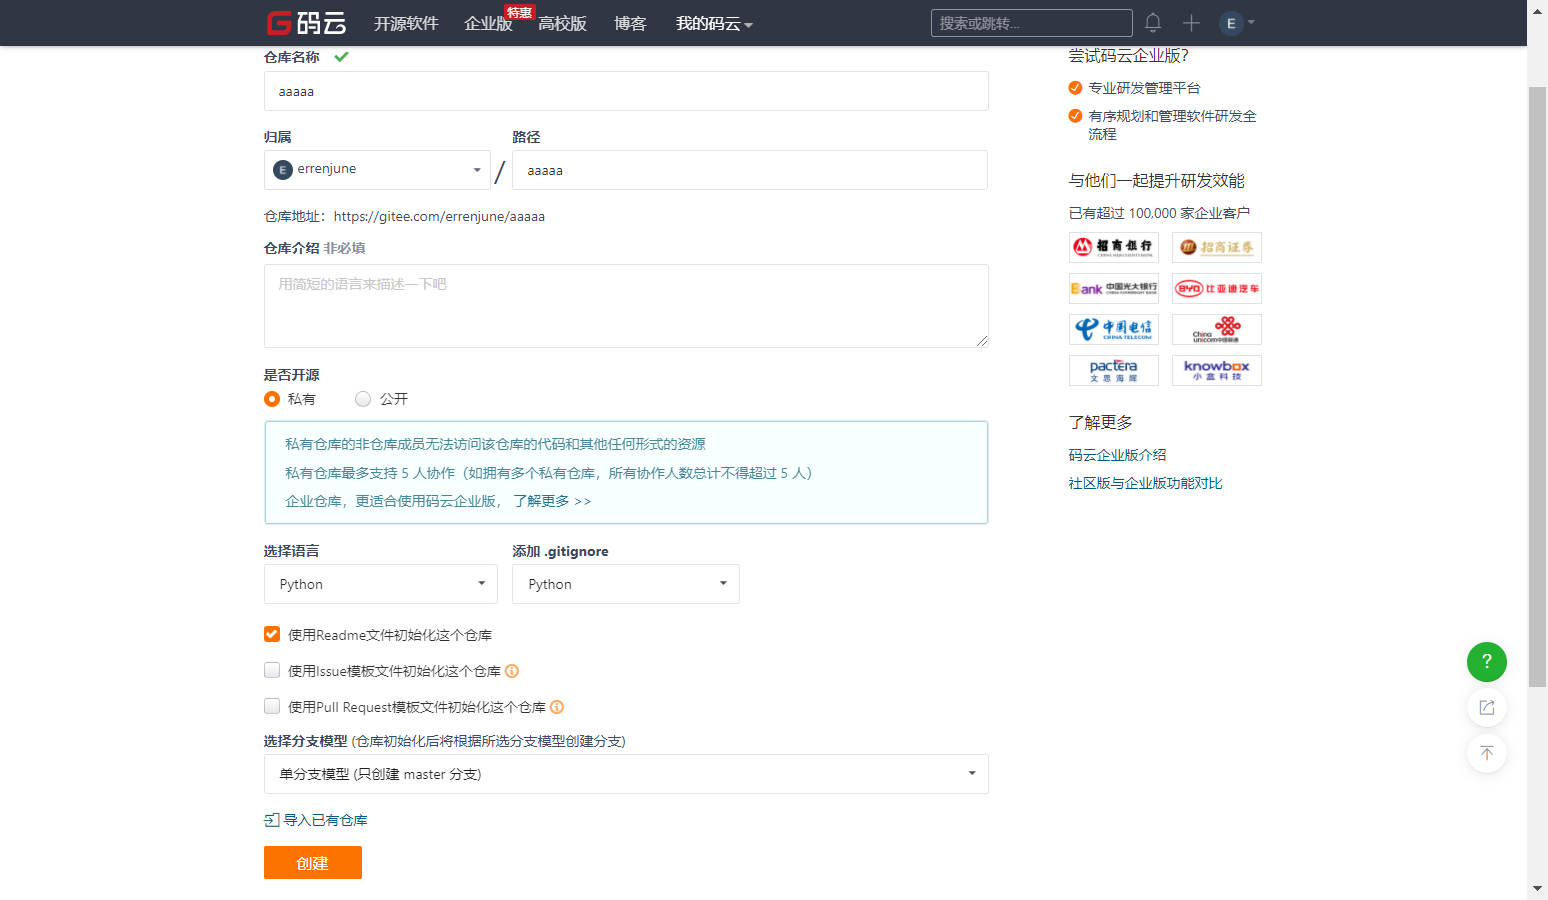This screenshot has height=900, width=1548.
Task: Click the Gitee logo
Action: pyautogui.click(x=306, y=22)
